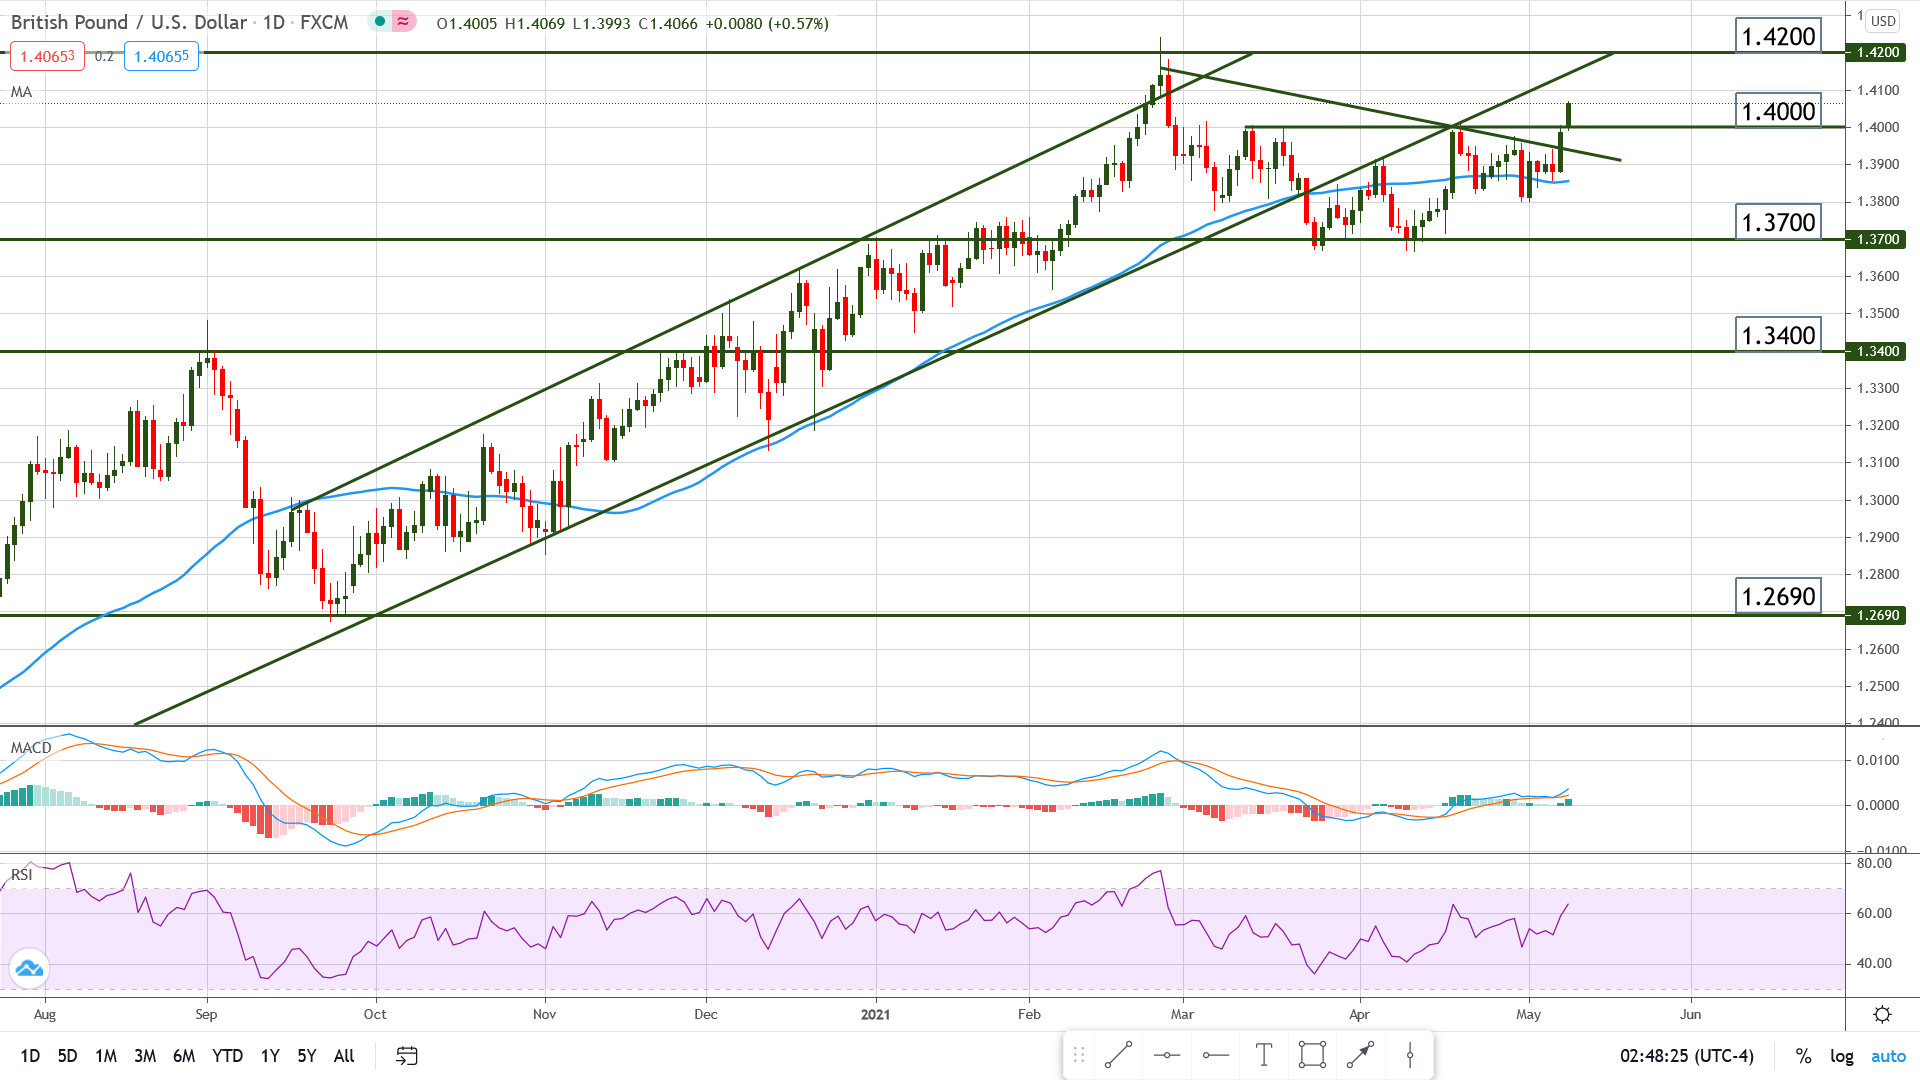This screenshot has width=1920, height=1080.
Task: Click the 2021 label on time axis
Action: coord(875,1014)
